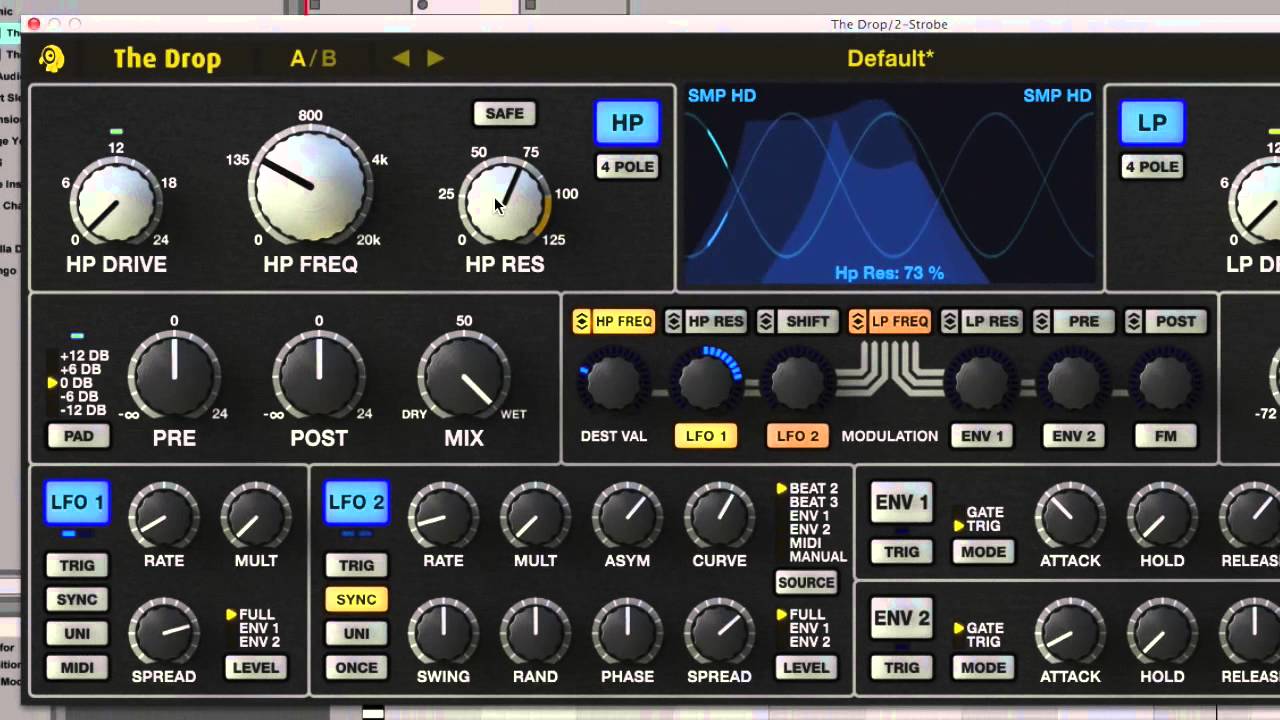Click the ENV 2 MODE selector button

983,667
